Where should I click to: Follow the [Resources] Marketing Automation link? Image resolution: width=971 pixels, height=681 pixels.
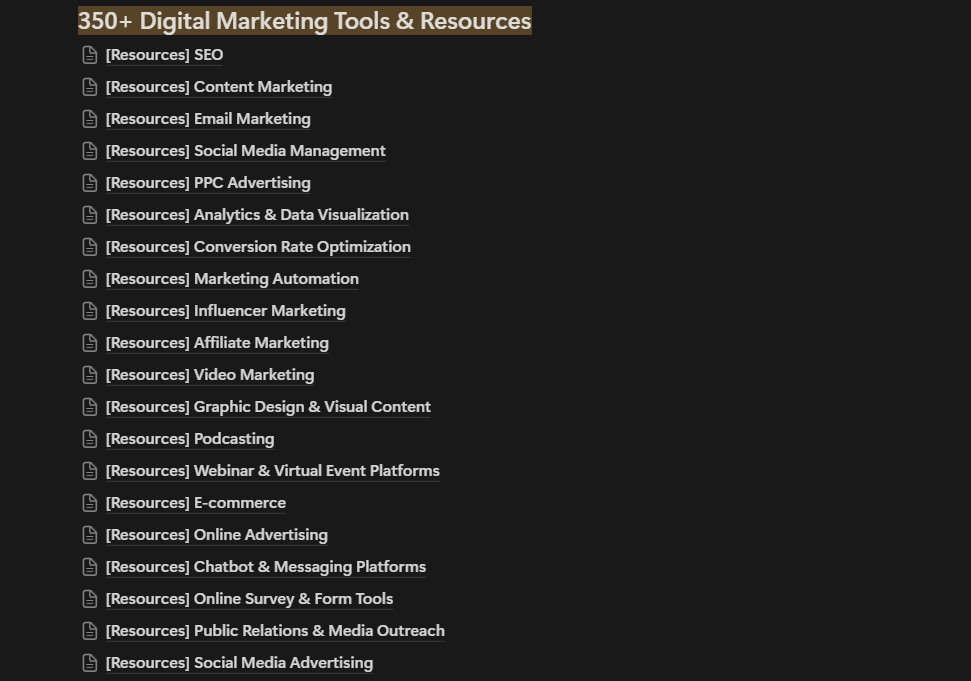pyautogui.click(x=232, y=279)
